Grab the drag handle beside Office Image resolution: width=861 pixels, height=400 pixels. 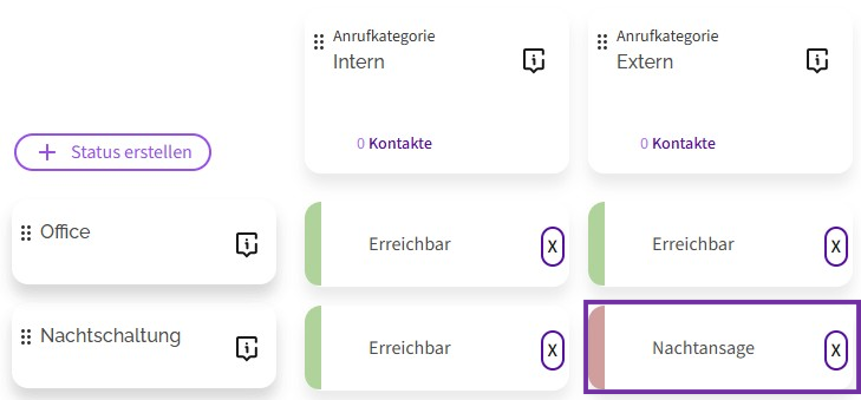point(26,233)
